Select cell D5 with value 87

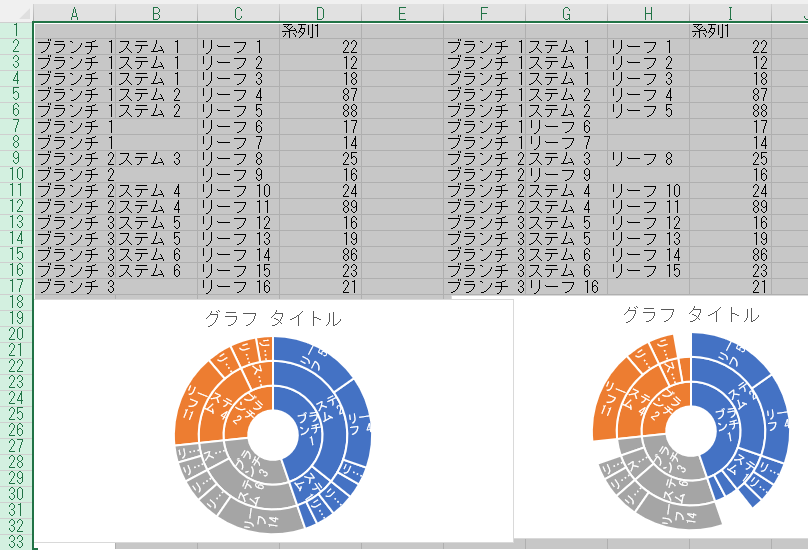(x=321, y=95)
